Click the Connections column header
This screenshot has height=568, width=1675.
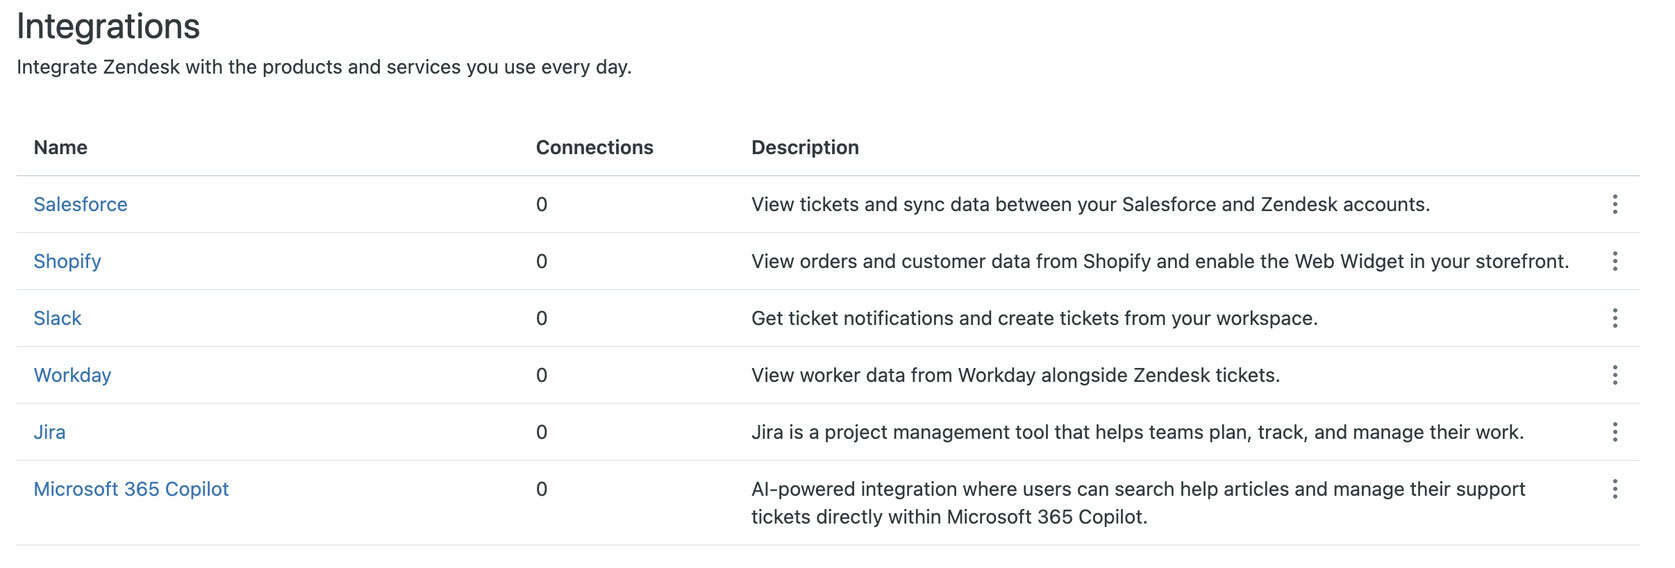tap(594, 147)
